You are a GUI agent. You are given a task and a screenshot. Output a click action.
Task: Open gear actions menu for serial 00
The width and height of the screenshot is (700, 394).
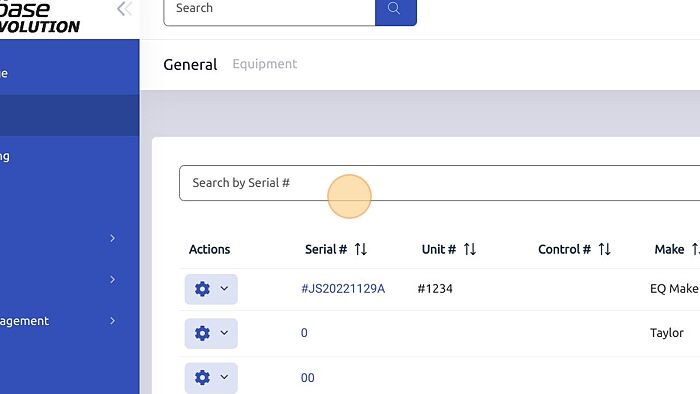click(x=211, y=378)
